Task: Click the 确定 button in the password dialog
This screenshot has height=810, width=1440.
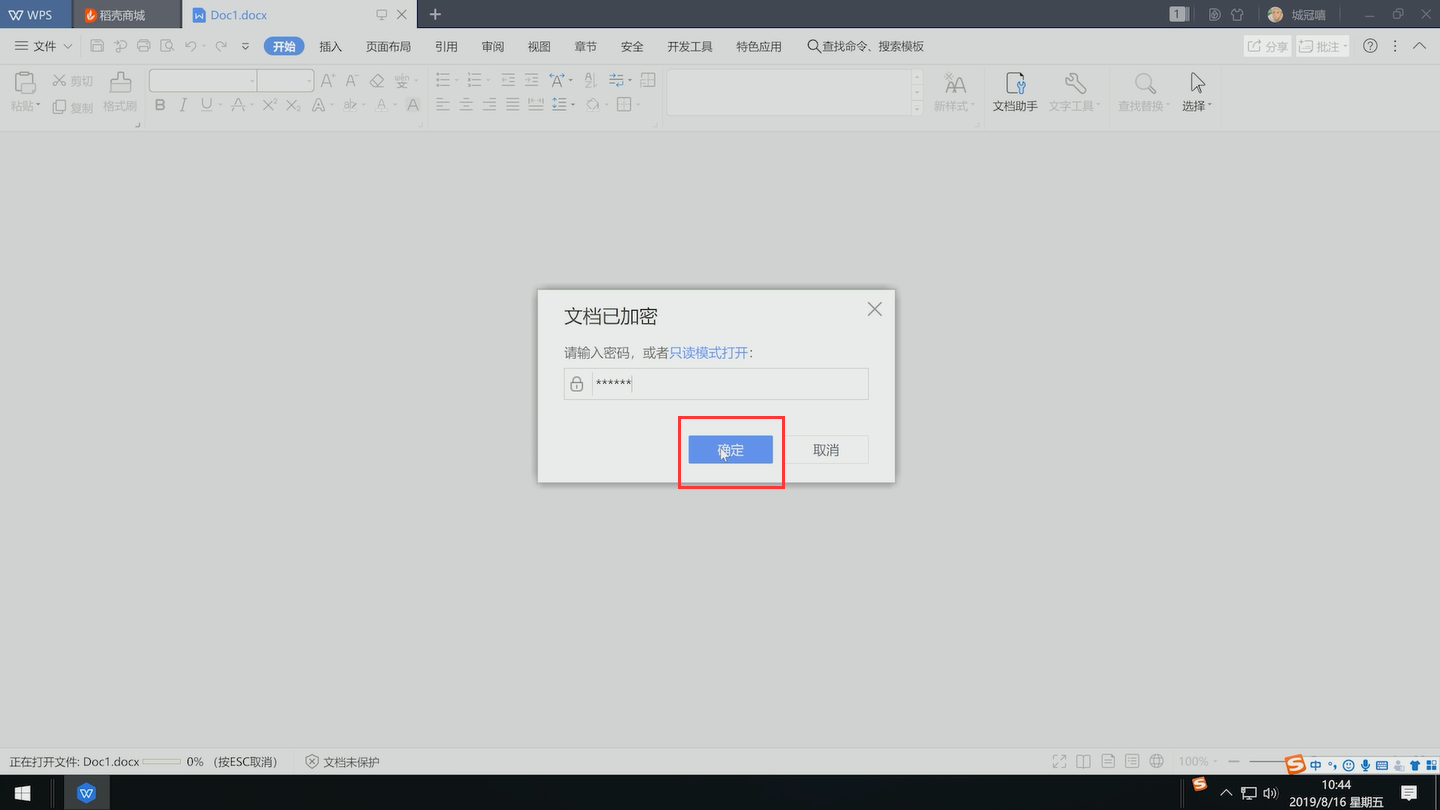Action: [x=730, y=450]
